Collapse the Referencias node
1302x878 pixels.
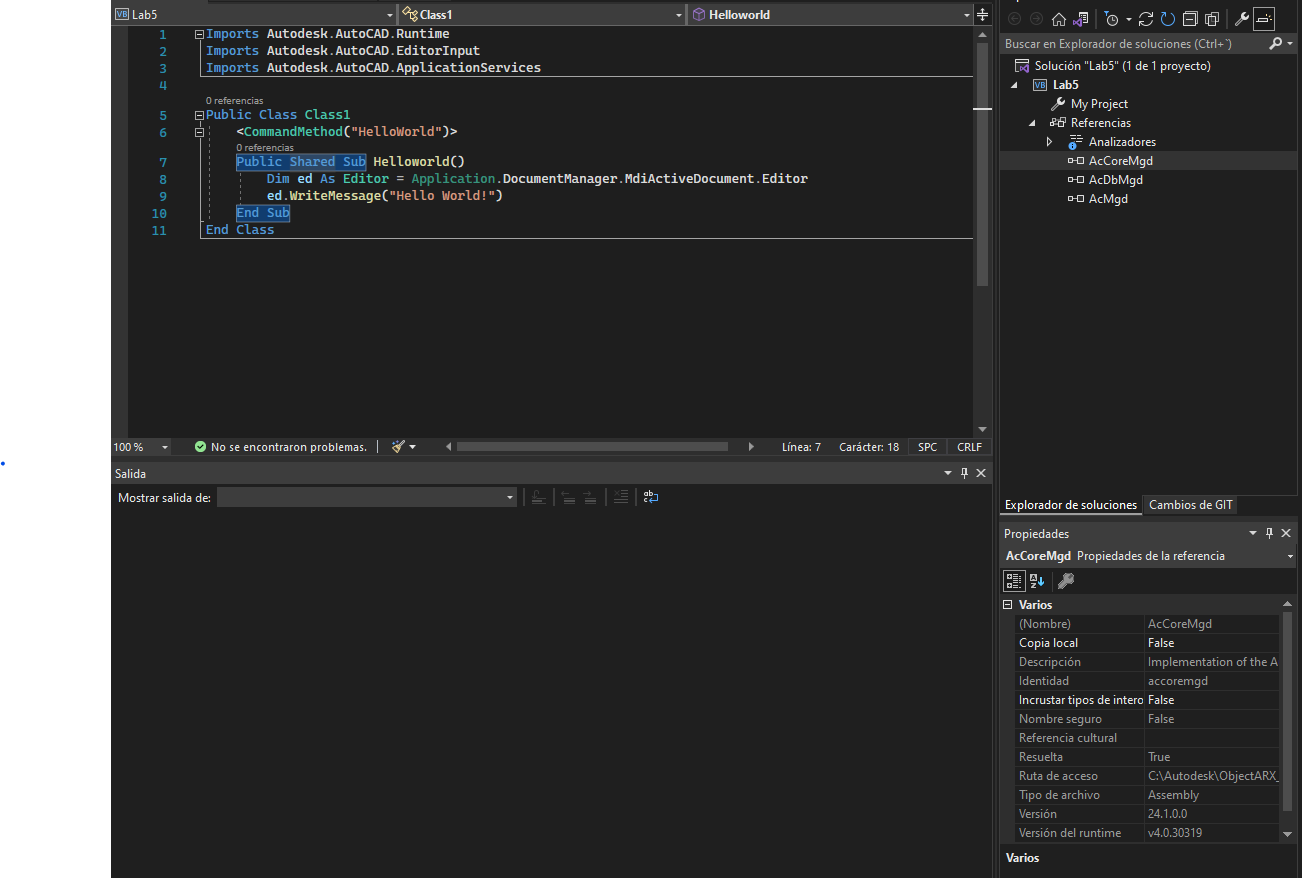pyautogui.click(x=1033, y=122)
